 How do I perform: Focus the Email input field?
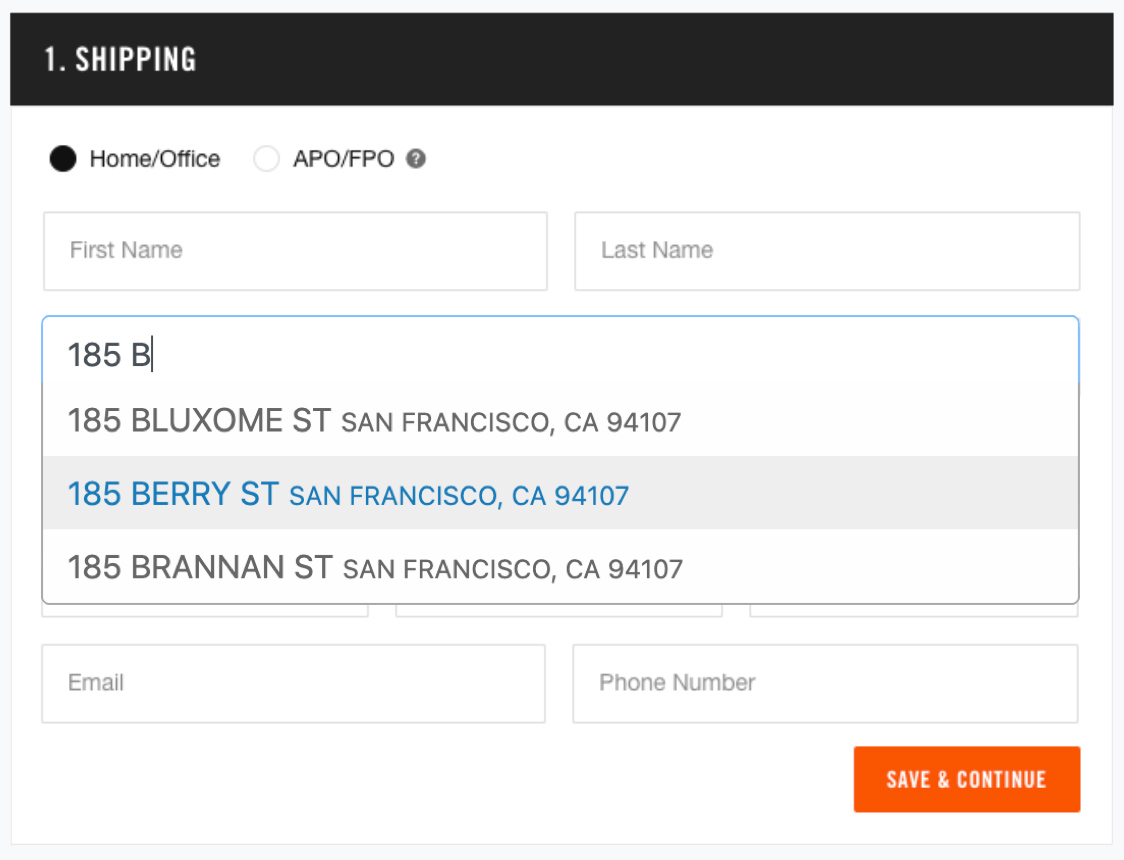point(295,683)
